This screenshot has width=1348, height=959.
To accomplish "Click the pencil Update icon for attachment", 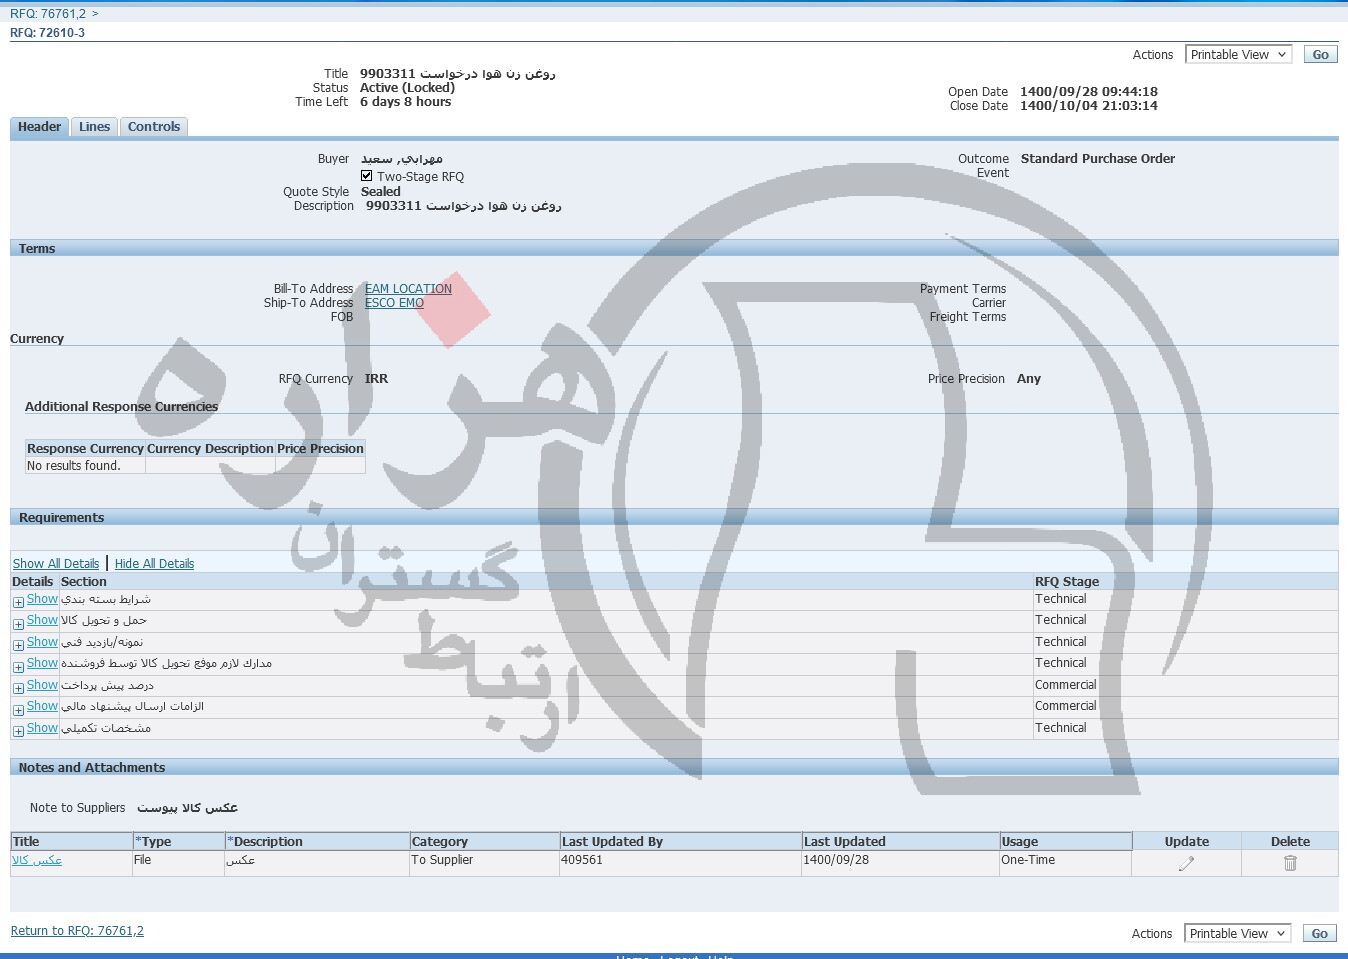I will click(x=1186, y=863).
